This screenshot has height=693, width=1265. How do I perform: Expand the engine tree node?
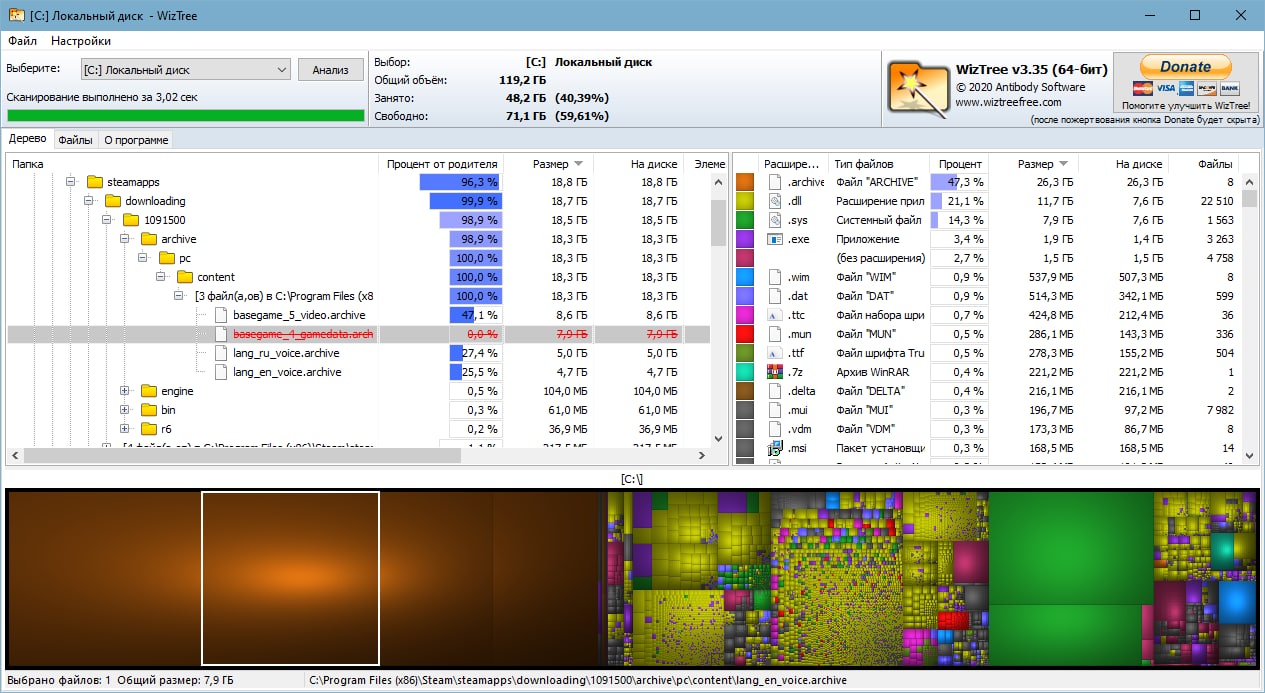pos(125,391)
